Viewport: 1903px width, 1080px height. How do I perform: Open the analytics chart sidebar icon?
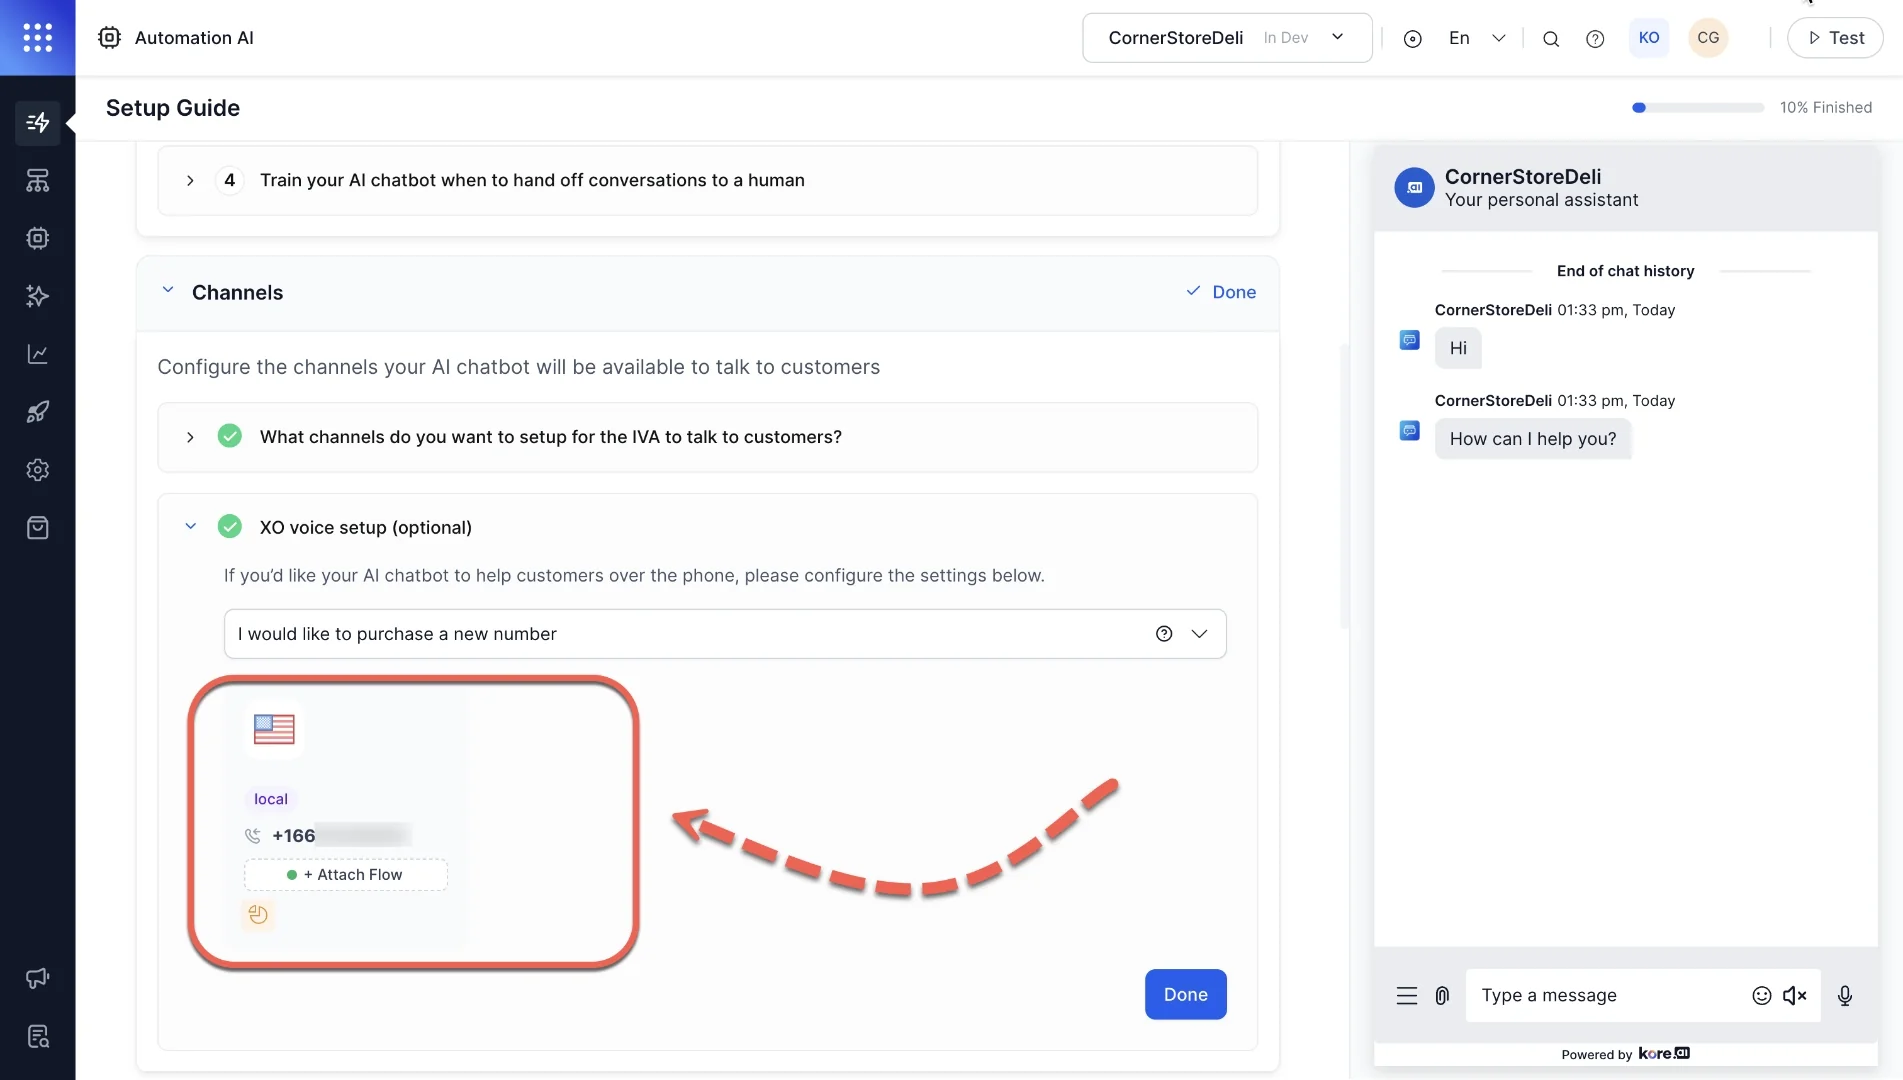click(x=38, y=354)
